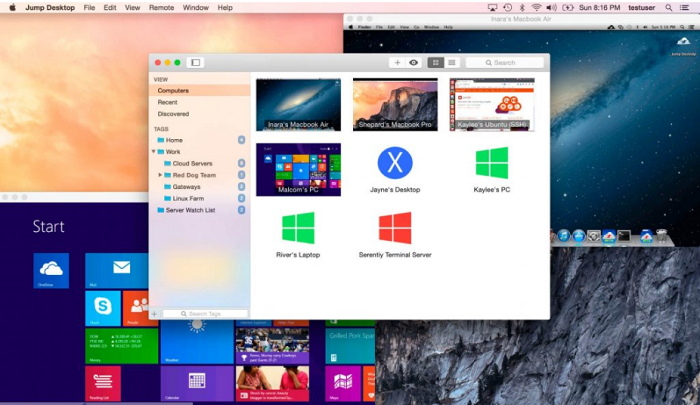Click the Bluetooth menu bar icon
This screenshot has height=405, width=700.
point(522,8)
